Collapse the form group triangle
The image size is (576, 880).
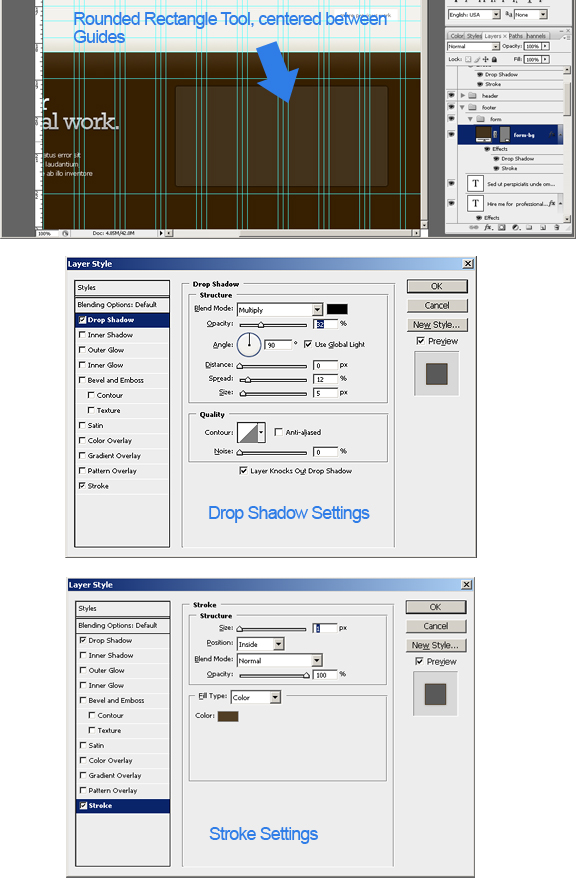click(470, 119)
